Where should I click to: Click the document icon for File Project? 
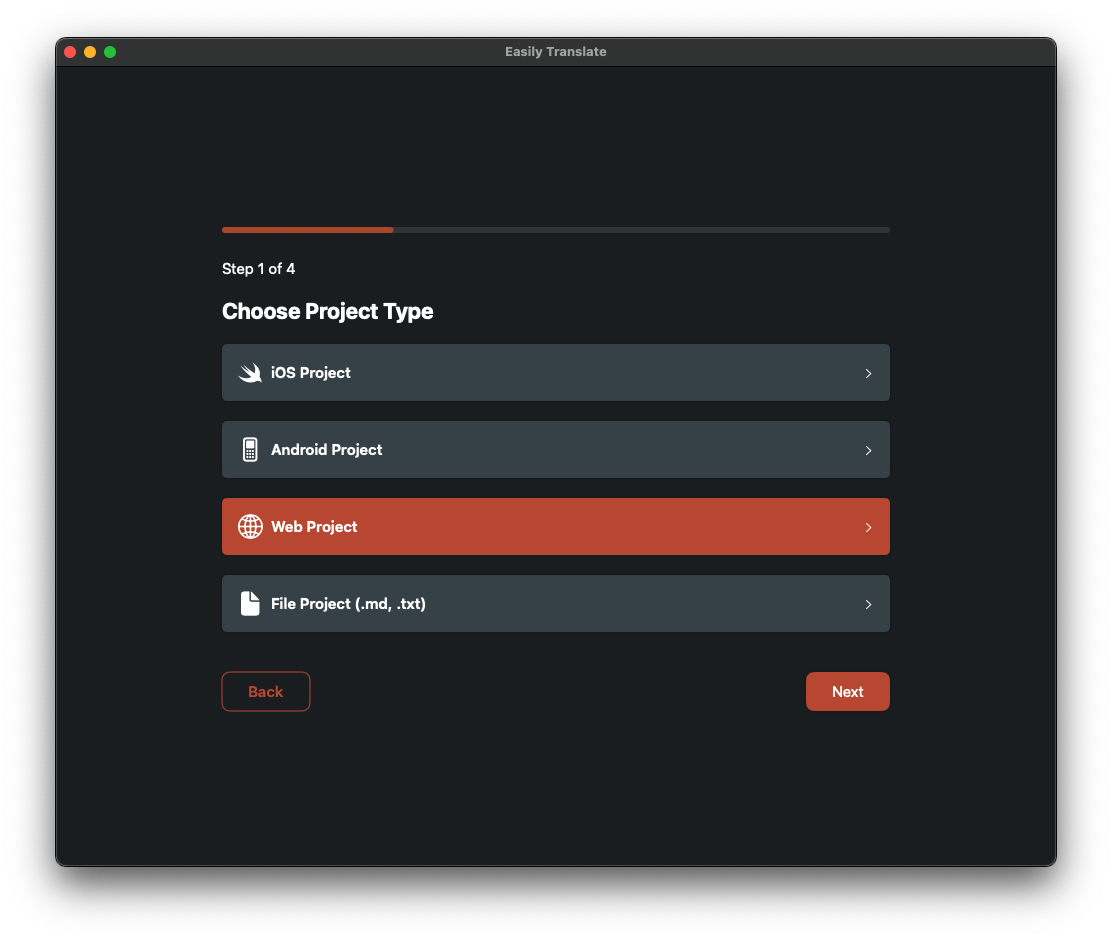tap(250, 604)
